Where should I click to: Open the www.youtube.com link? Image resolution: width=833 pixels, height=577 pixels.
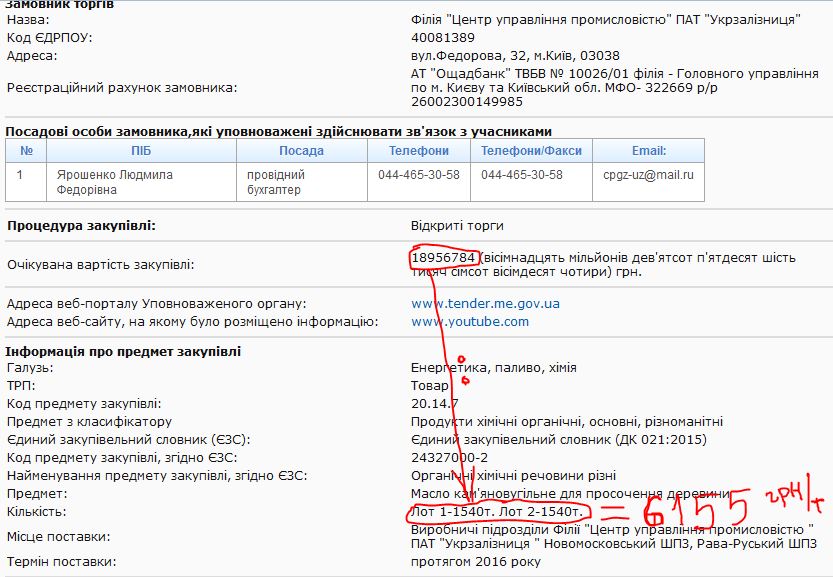(x=470, y=321)
